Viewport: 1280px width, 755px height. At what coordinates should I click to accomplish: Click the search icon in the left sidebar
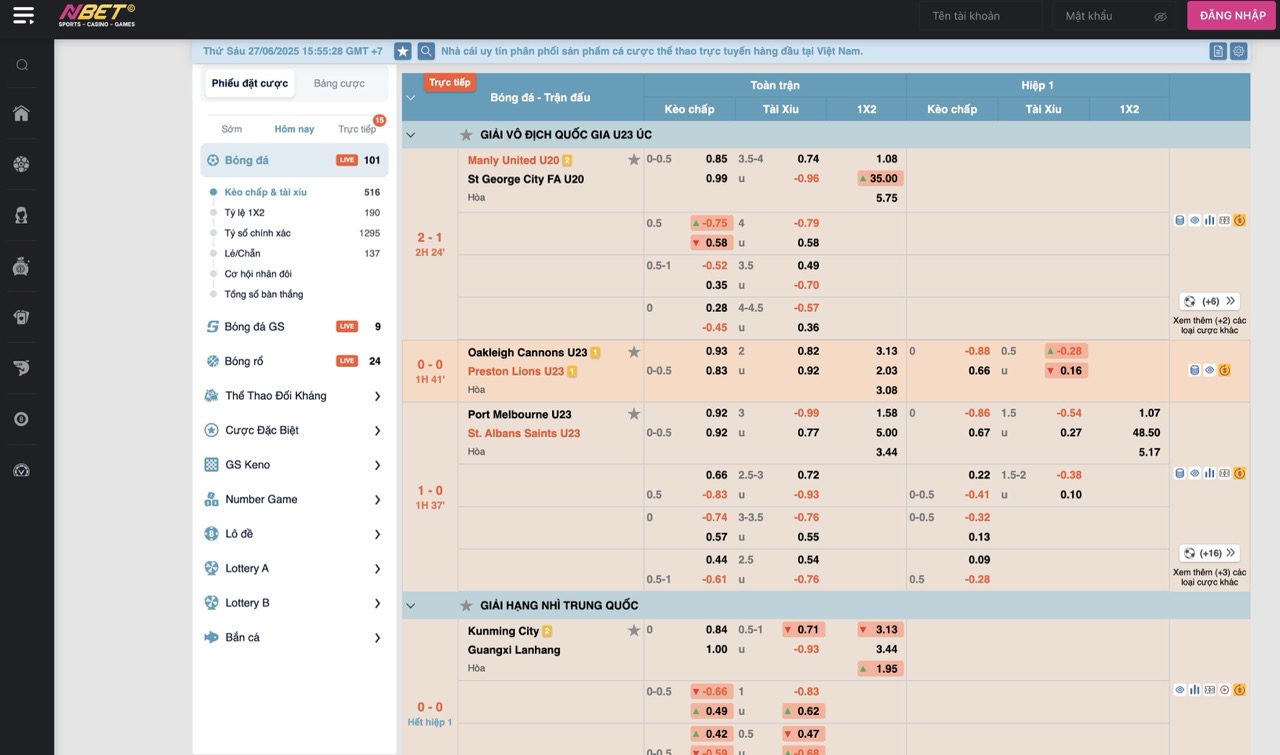click(22, 65)
